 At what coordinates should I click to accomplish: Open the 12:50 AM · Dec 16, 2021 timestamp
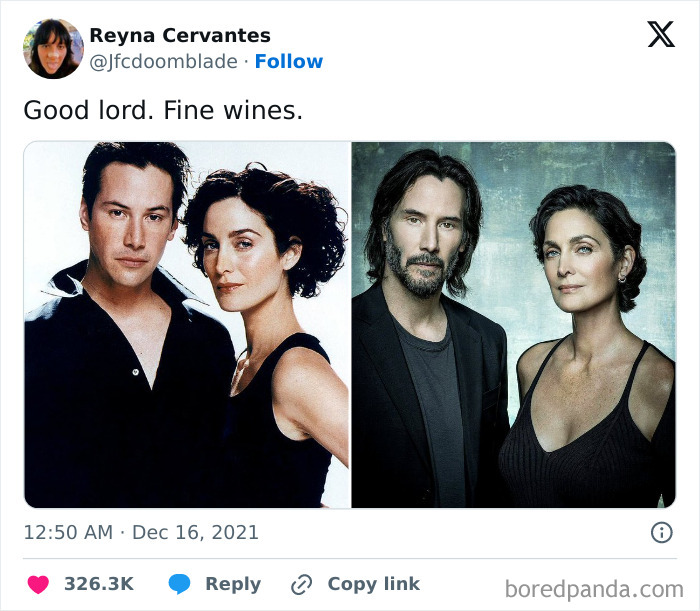pyautogui.click(x=141, y=532)
